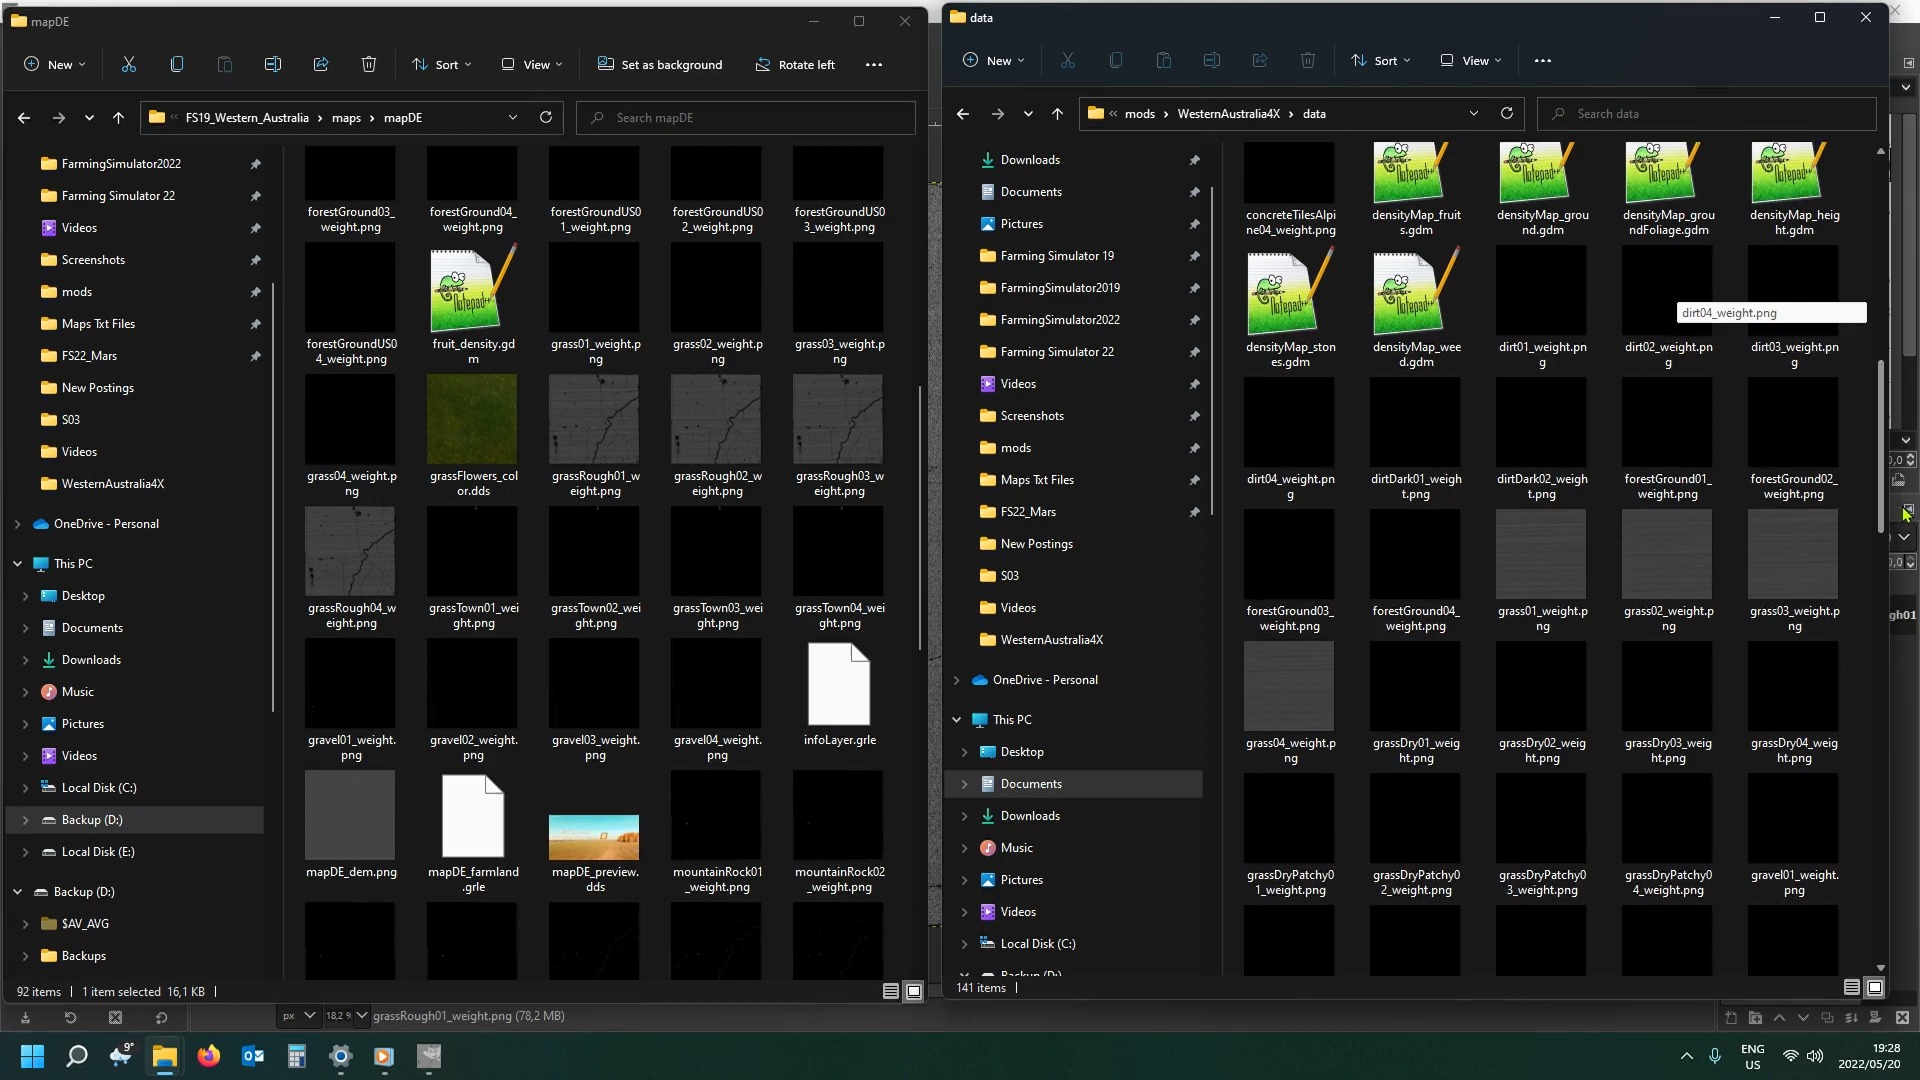The image size is (1920, 1080).
Task: Refresh the data folder view
Action: (x=1507, y=114)
